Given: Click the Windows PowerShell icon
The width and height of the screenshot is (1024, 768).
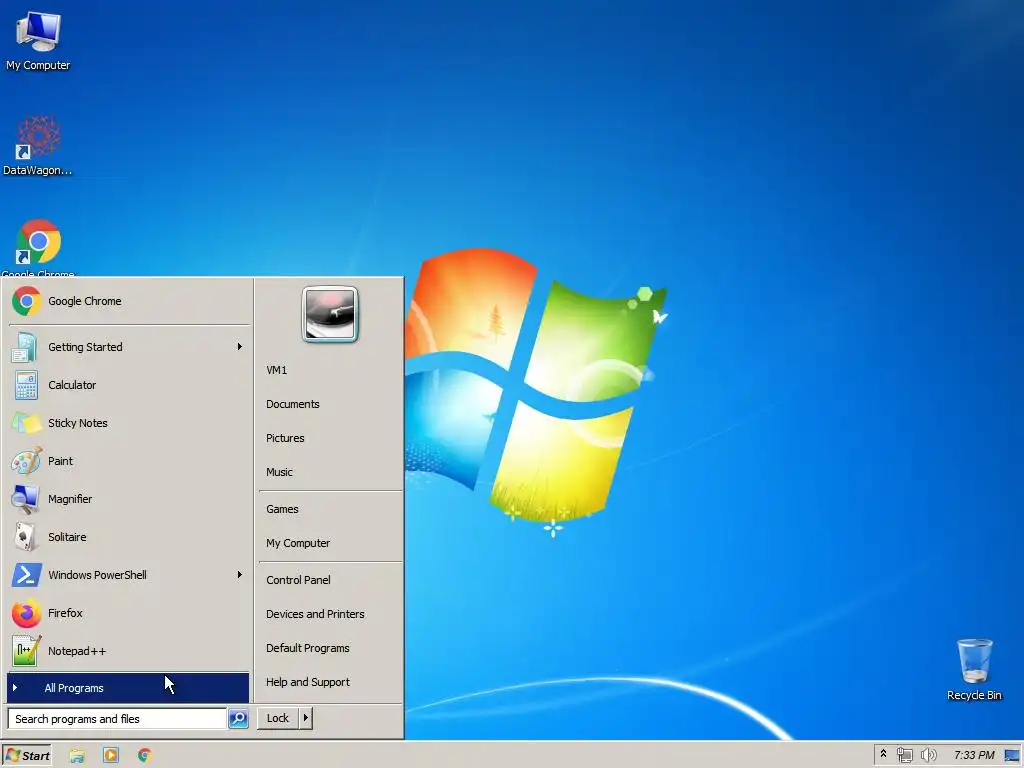Looking at the screenshot, I should [x=26, y=575].
